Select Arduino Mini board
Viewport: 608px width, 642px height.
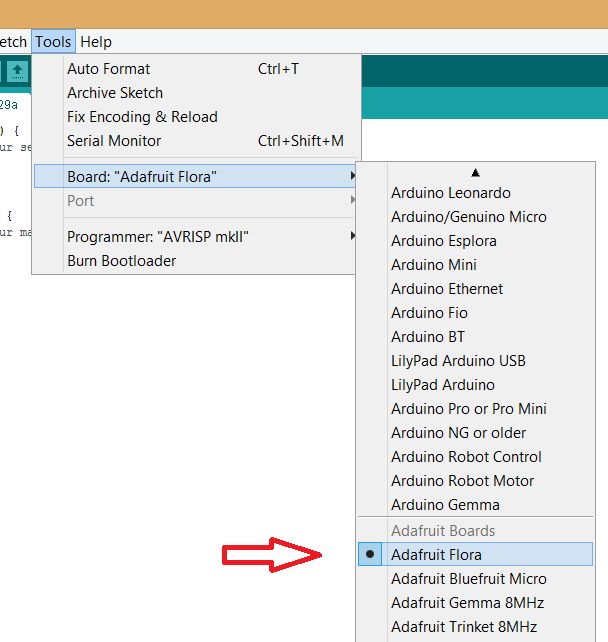click(475, 264)
